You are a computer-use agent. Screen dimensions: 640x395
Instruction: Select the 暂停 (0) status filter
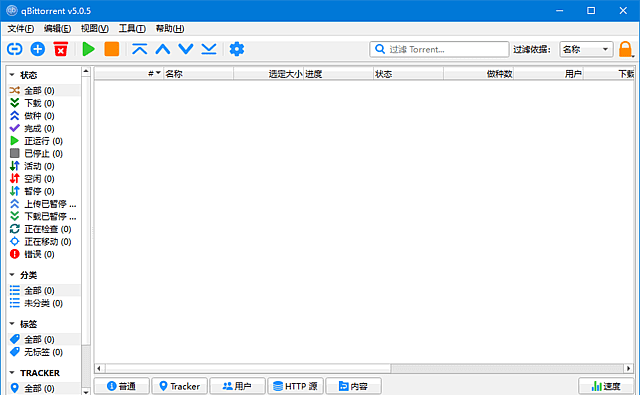click(44, 191)
